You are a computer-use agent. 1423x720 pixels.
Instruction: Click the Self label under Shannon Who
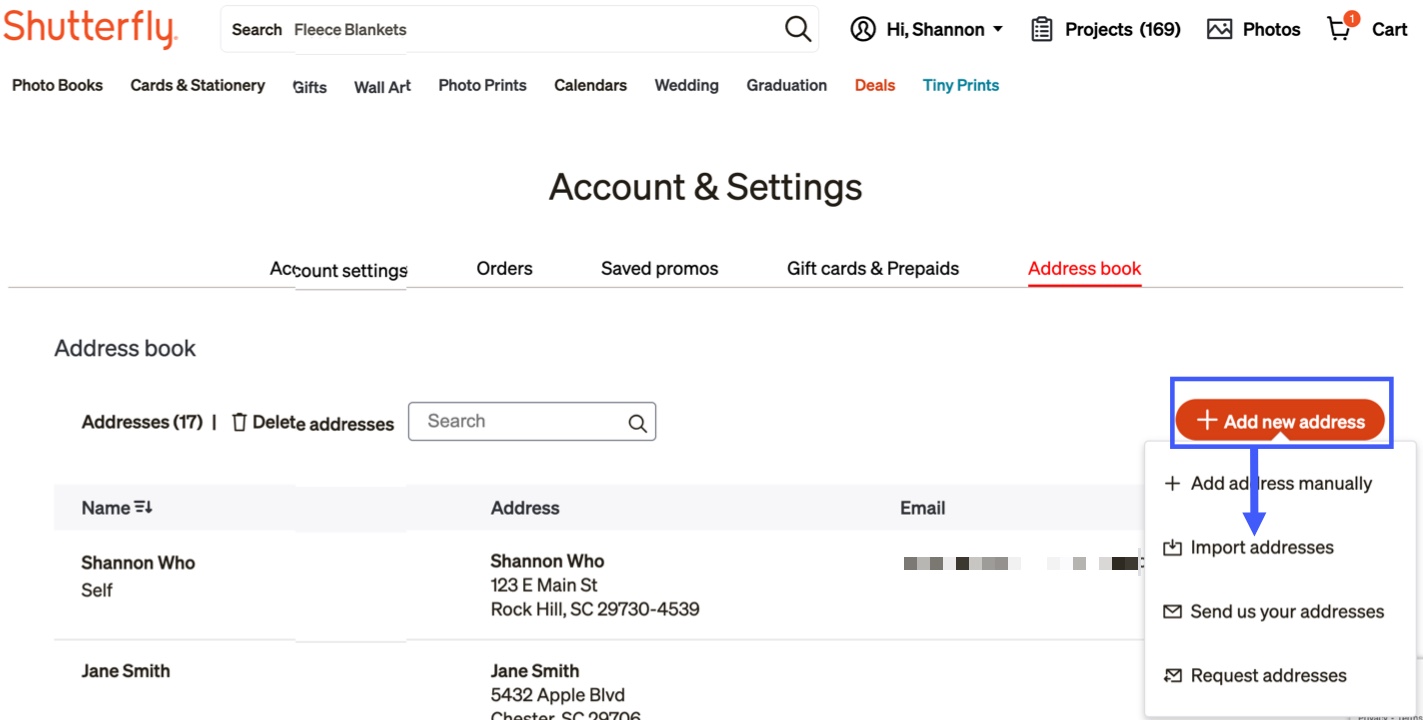[97, 589]
